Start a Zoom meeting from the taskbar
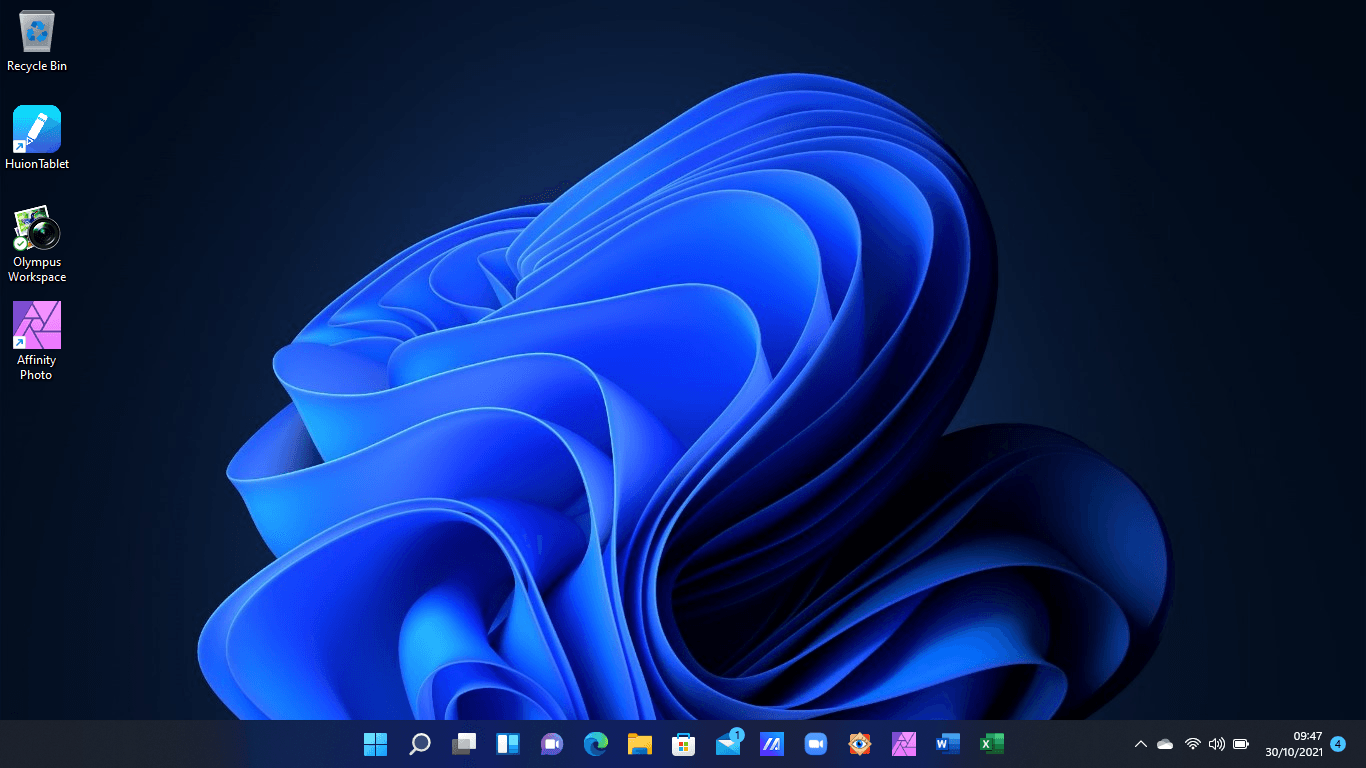 pyautogui.click(x=815, y=744)
